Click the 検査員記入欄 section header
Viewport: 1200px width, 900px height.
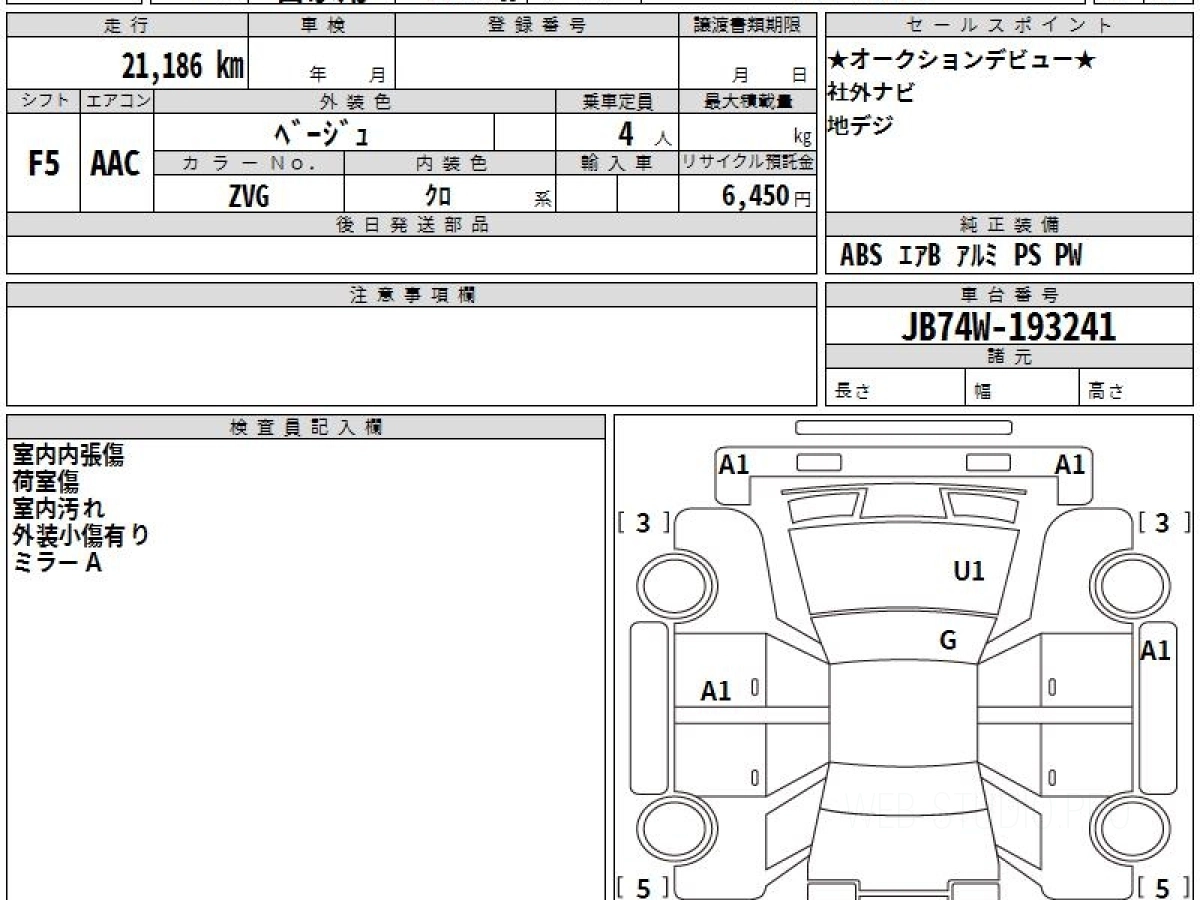tap(306, 427)
